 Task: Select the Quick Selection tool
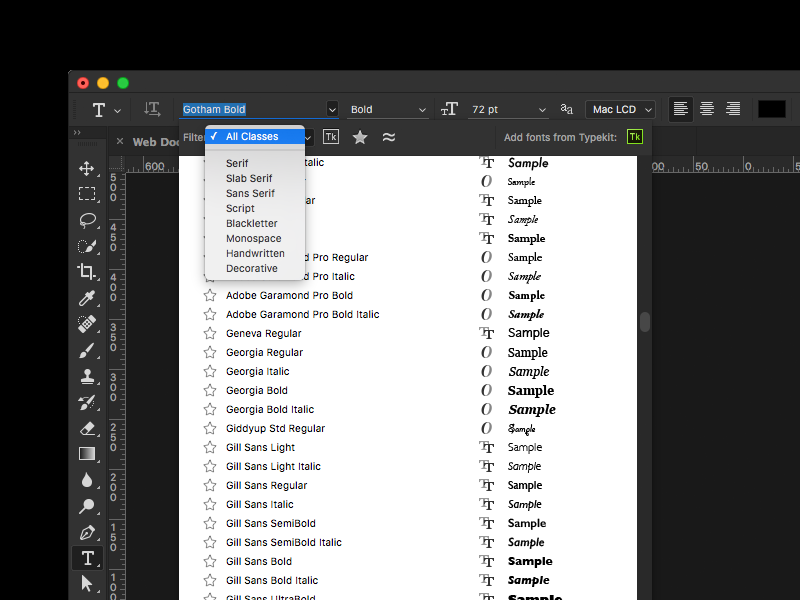pos(87,246)
